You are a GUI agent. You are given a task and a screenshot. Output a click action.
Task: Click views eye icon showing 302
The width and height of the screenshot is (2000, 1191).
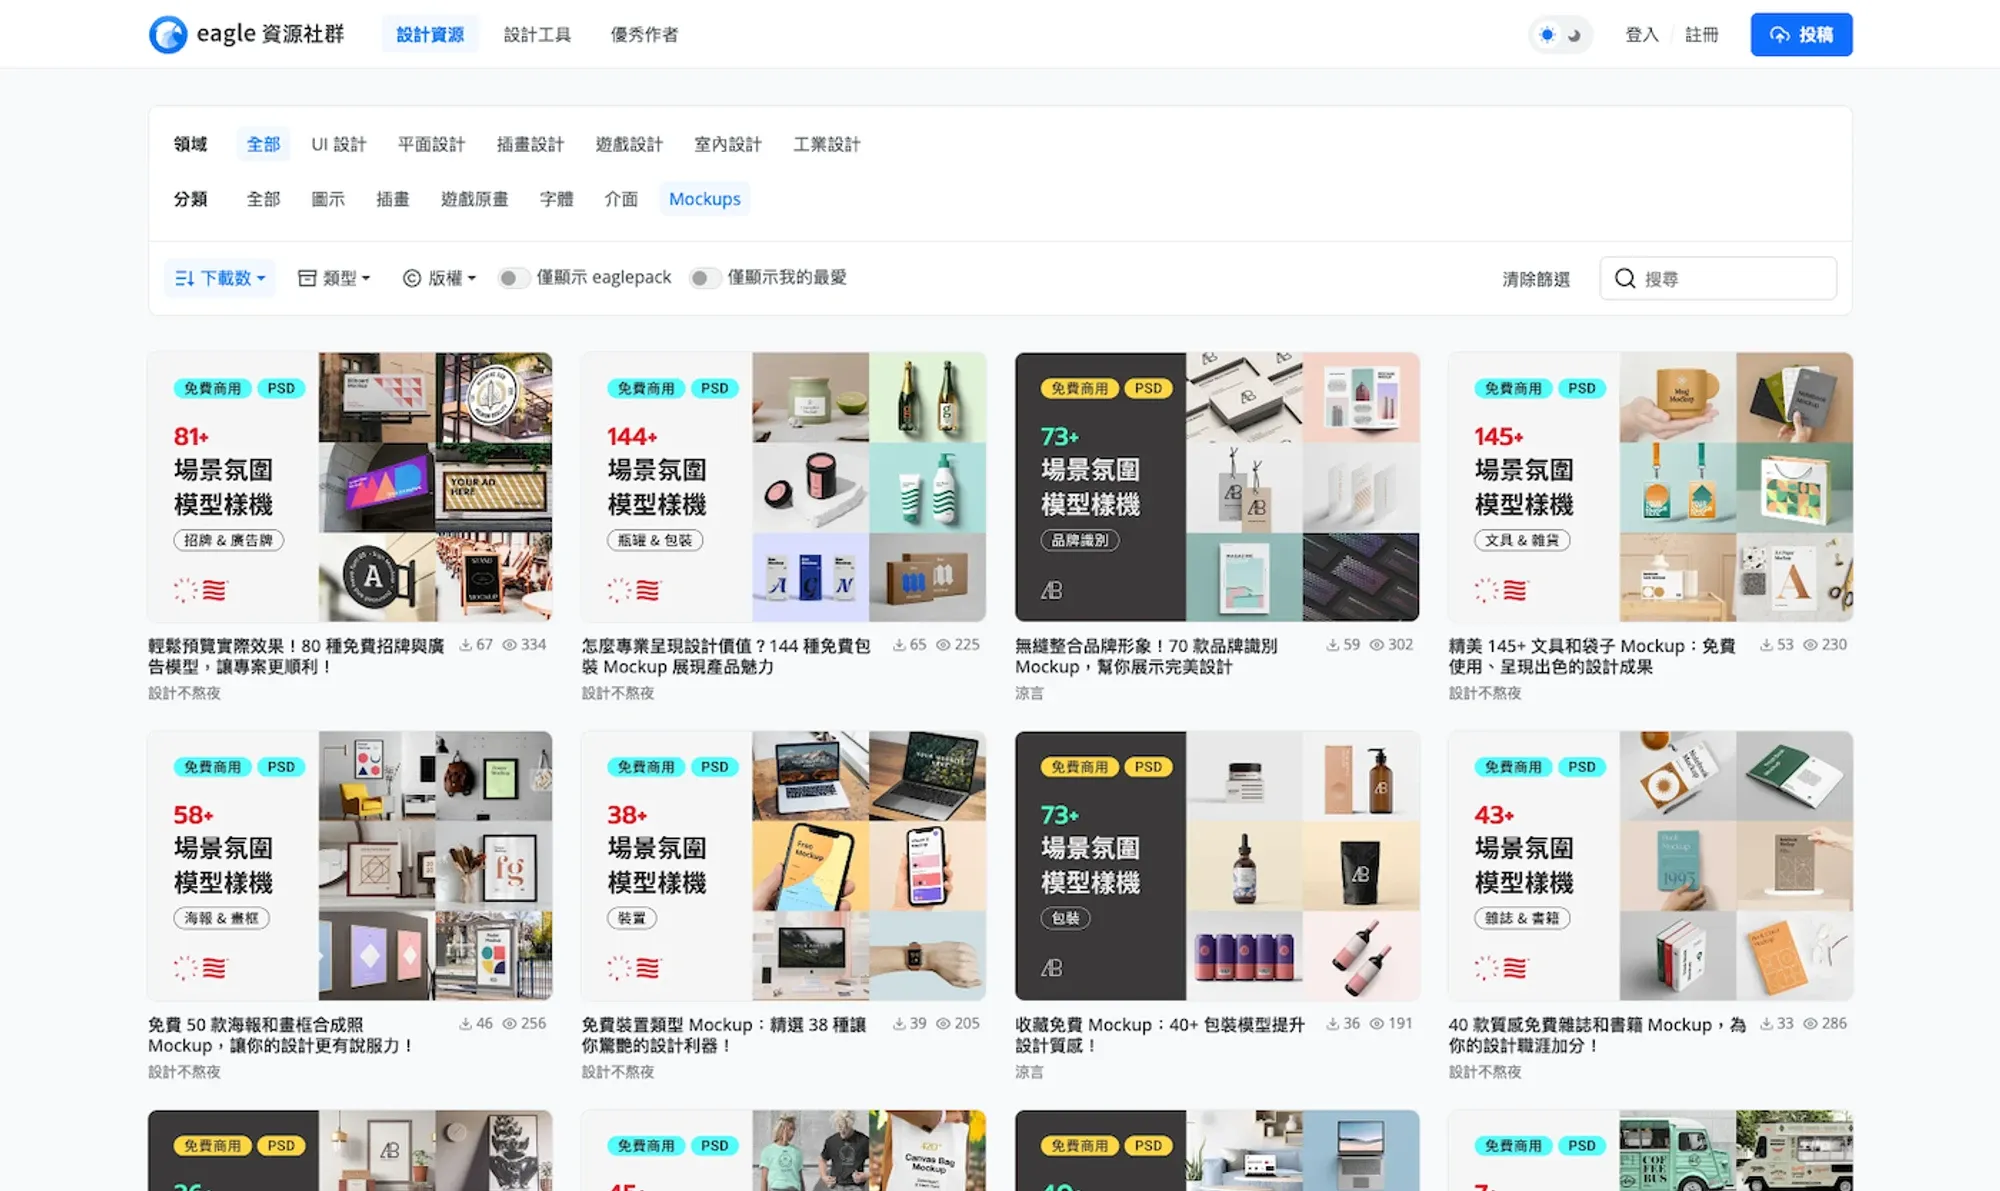[x=1376, y=645]
